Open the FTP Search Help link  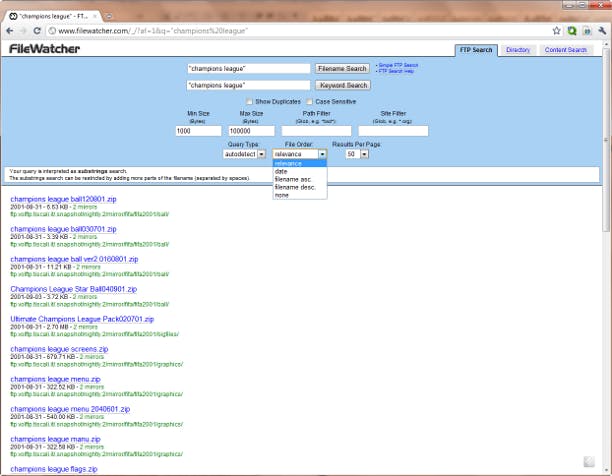[396, 71]
